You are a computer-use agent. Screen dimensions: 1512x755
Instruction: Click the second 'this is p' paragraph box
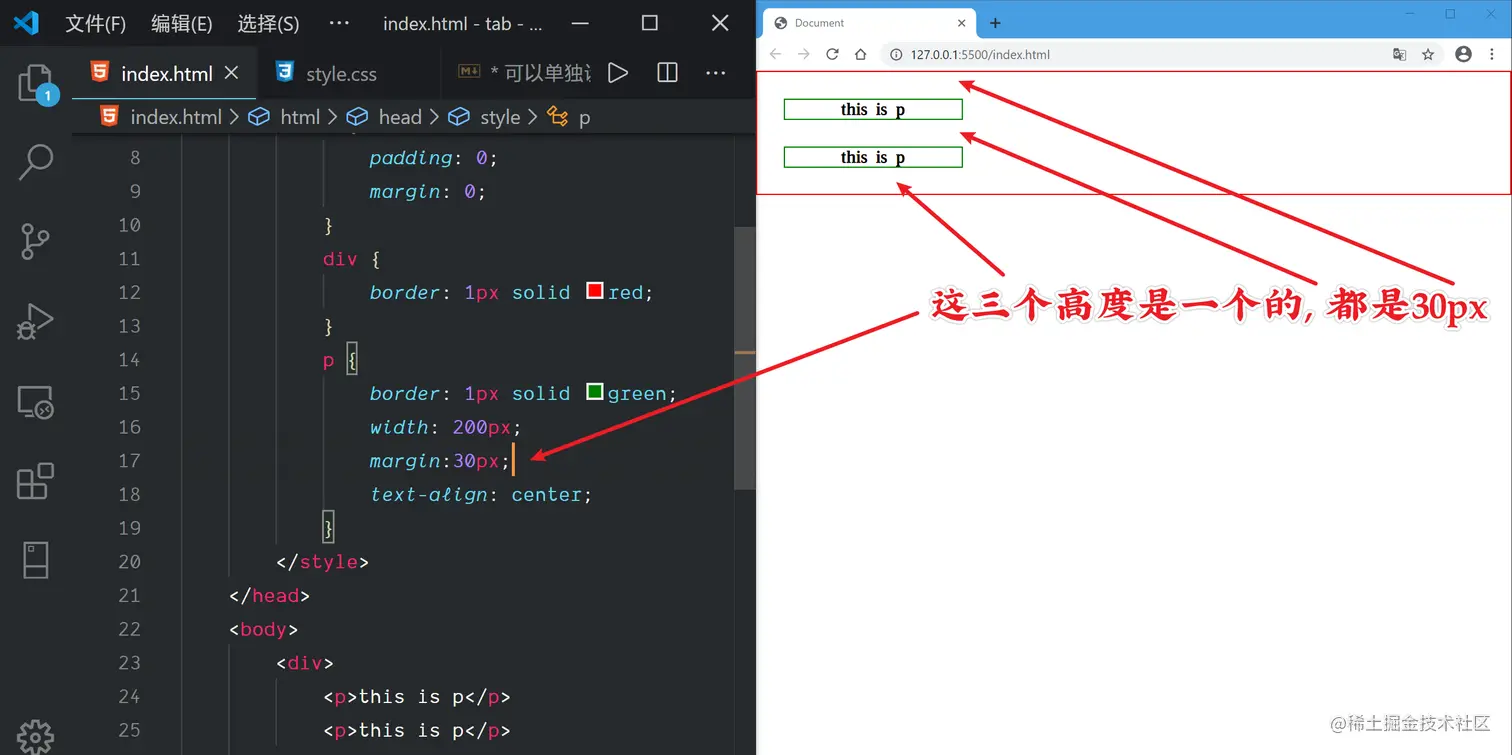[873, 157]
